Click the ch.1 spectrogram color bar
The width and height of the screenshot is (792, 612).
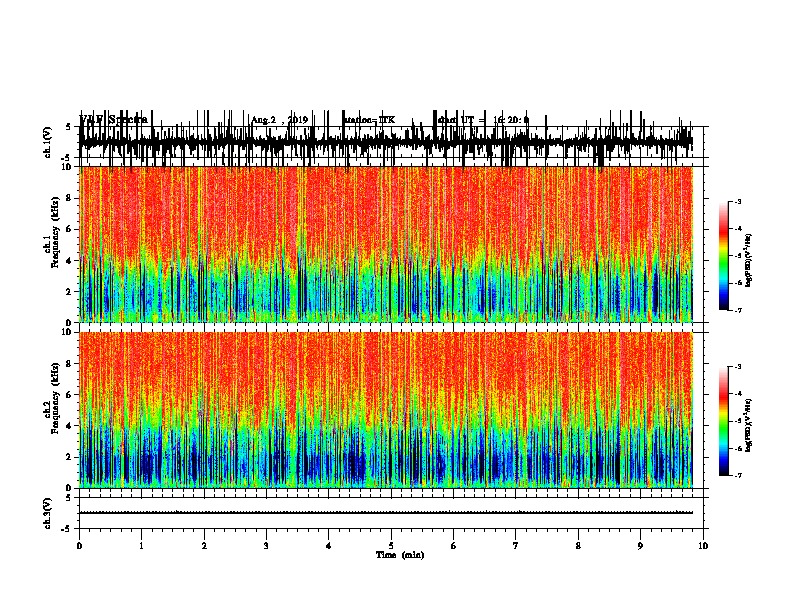(x=723, y=255)
